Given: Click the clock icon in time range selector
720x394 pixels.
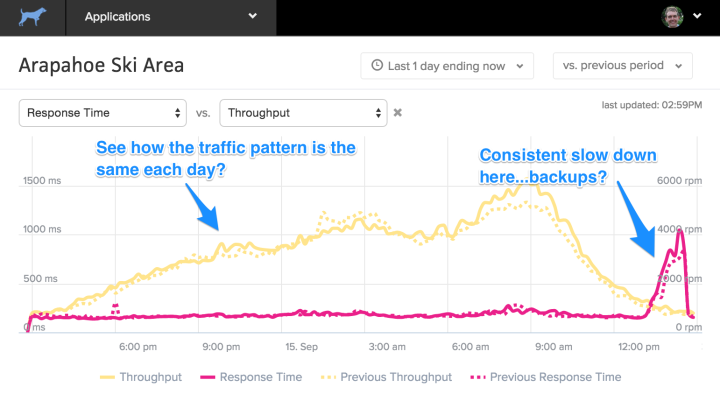Looking at the screenshot, I should tap(377, 65).
